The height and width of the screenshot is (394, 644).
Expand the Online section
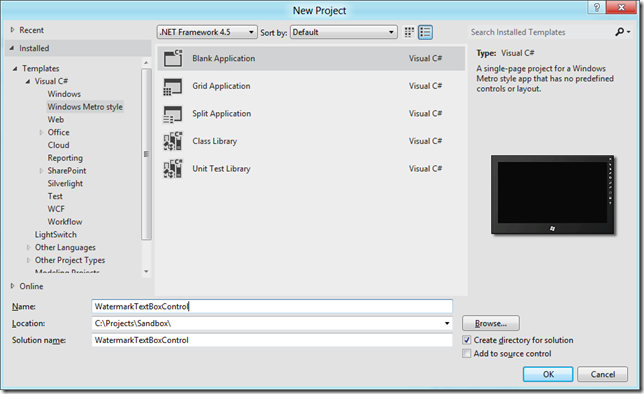(12, 286)
